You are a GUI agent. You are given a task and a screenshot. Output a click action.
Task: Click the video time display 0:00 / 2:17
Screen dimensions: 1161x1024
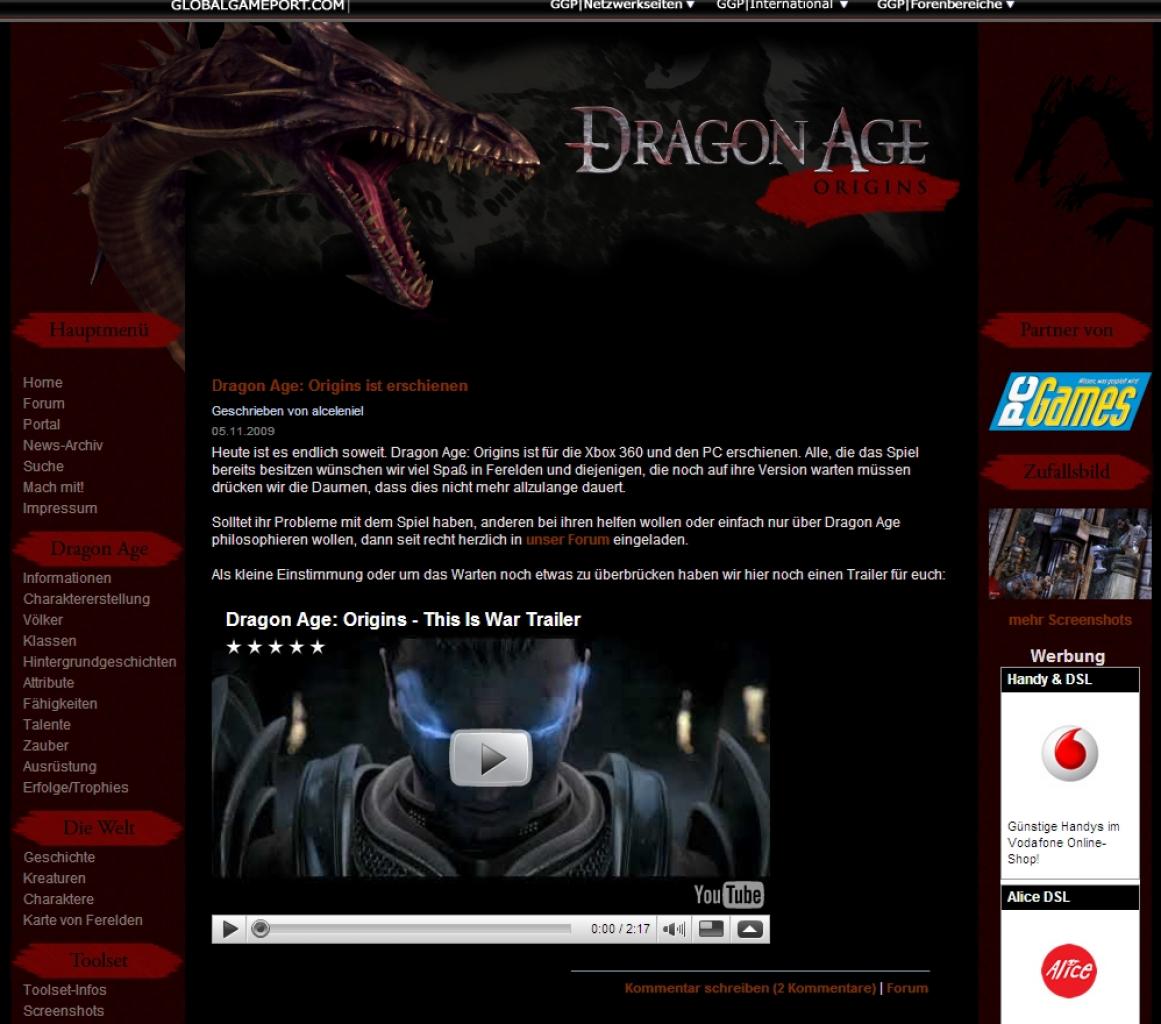(620, 928)
